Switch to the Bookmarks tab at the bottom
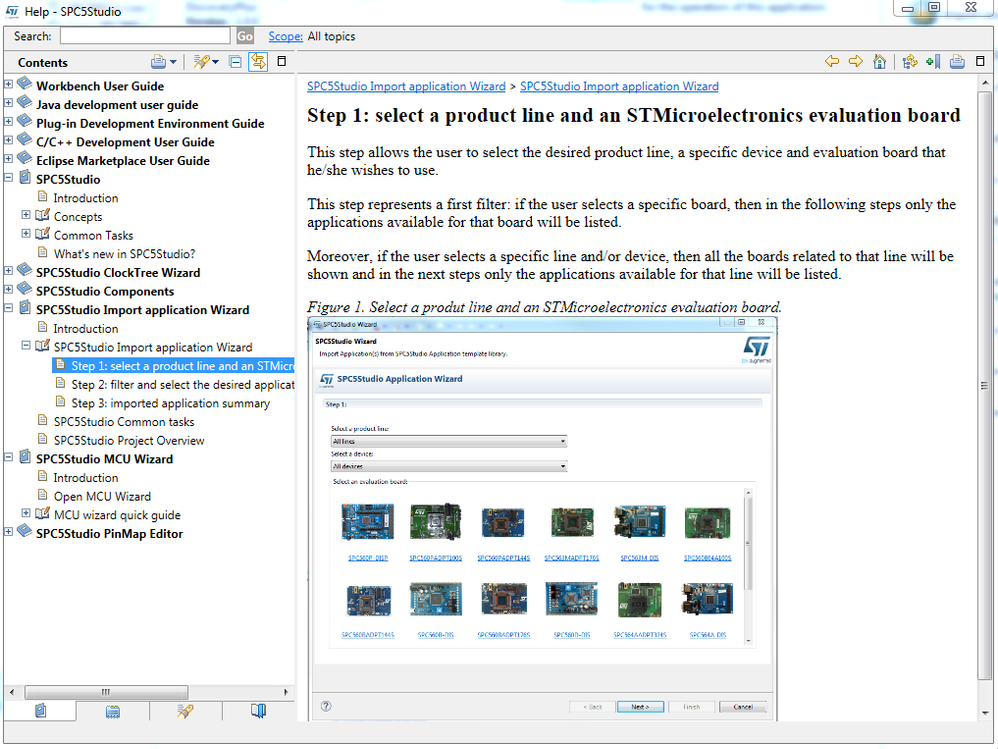 [258, 711]
